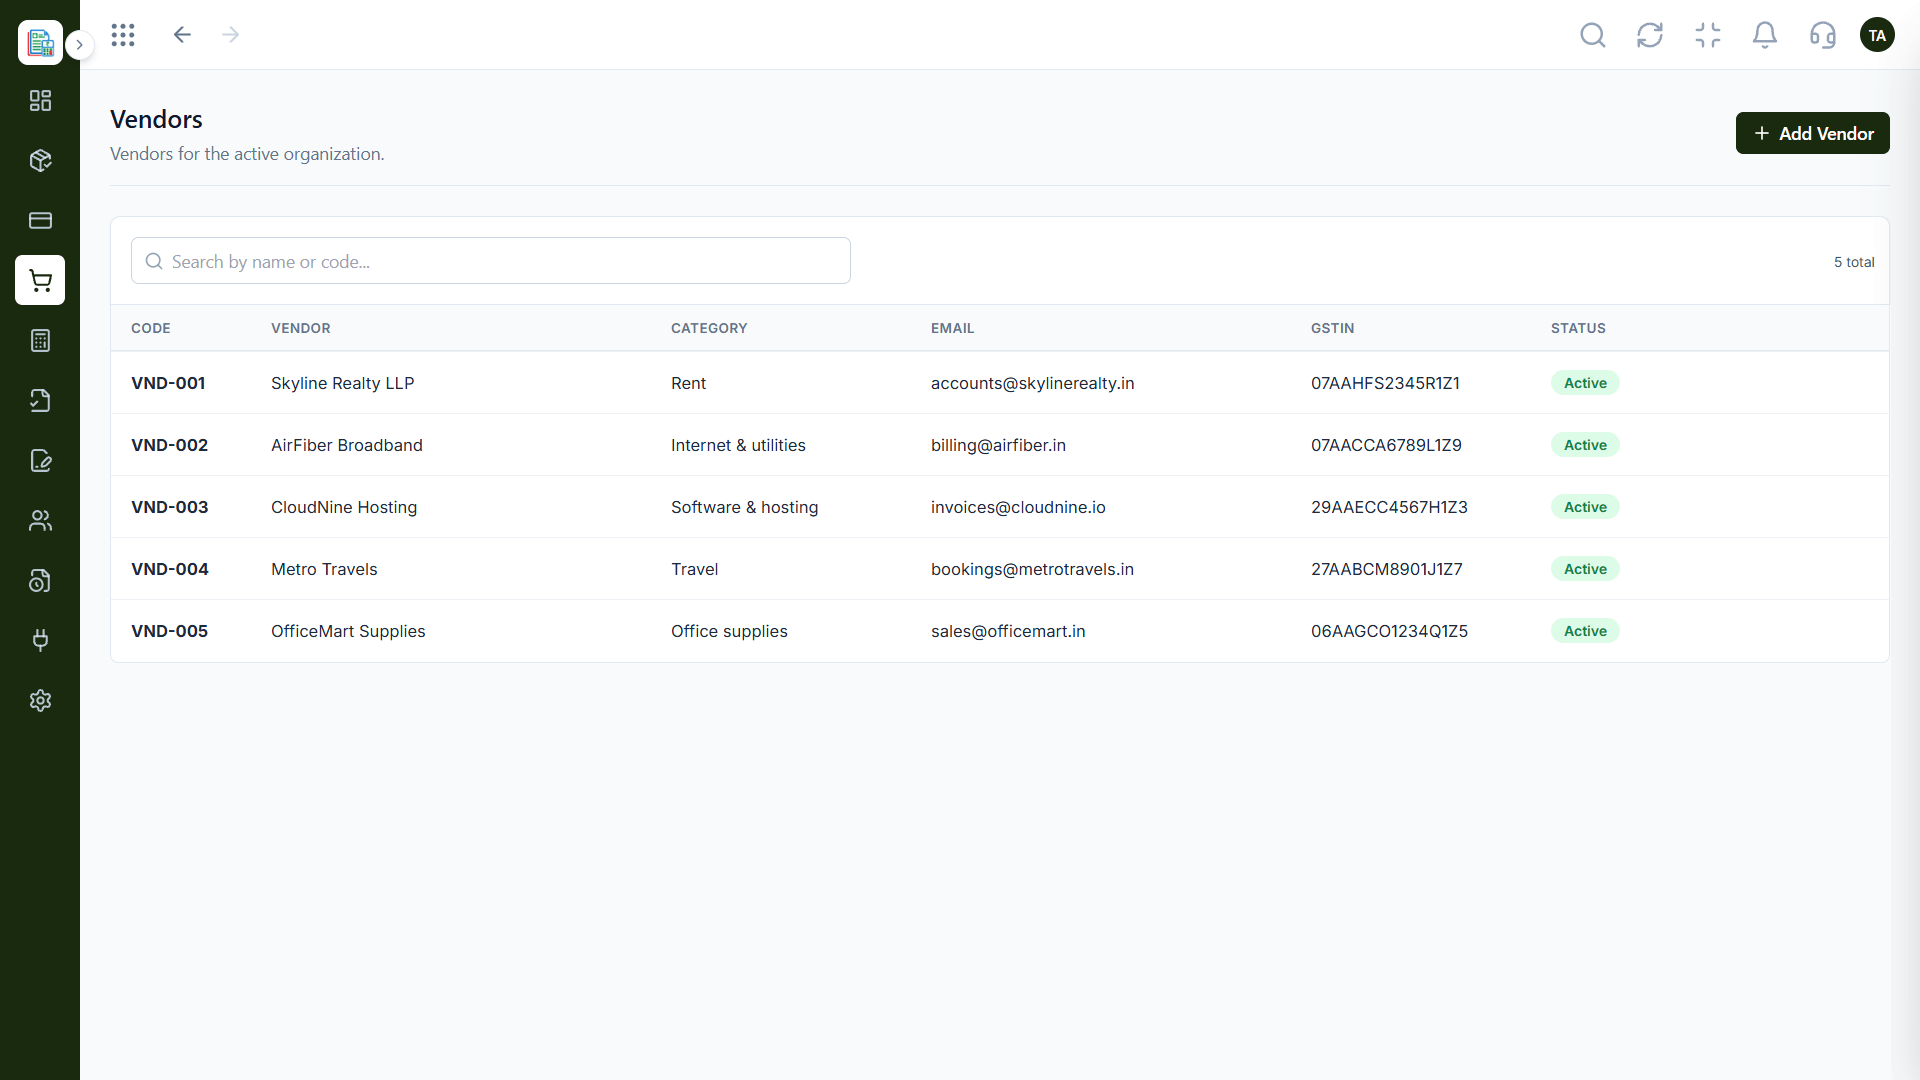Click the refresh icon in header
Screen dimensions: 1920x1080
click(1650, 35)
